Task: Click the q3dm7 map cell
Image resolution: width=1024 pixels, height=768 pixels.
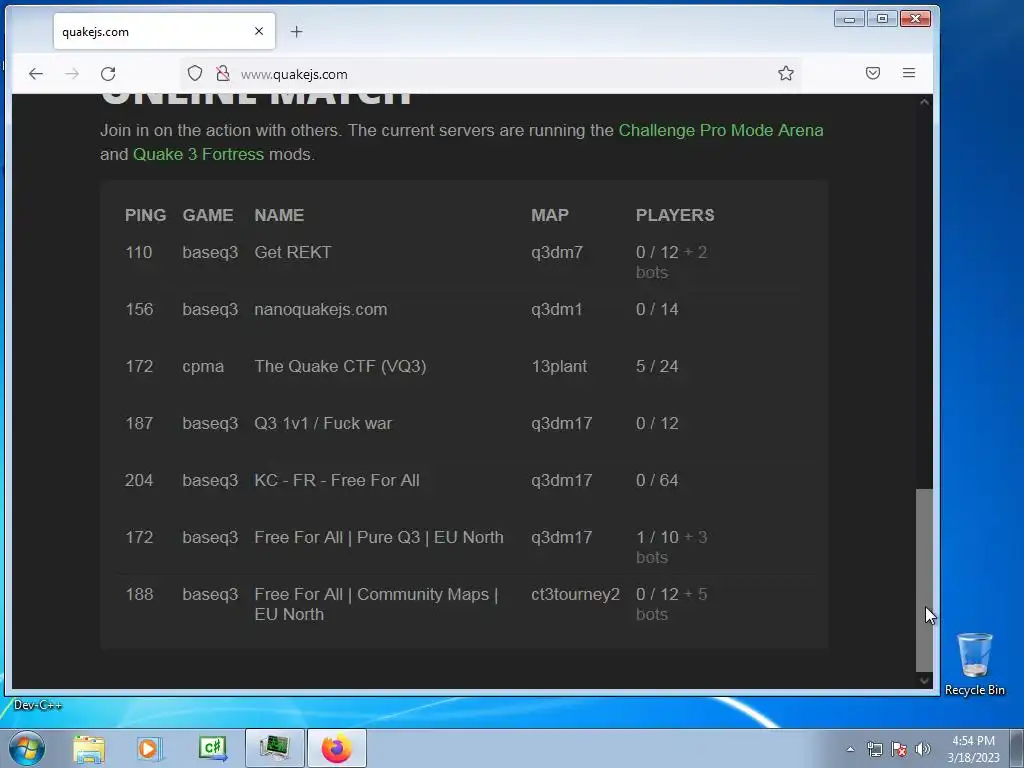Action: tap(556, 252)
